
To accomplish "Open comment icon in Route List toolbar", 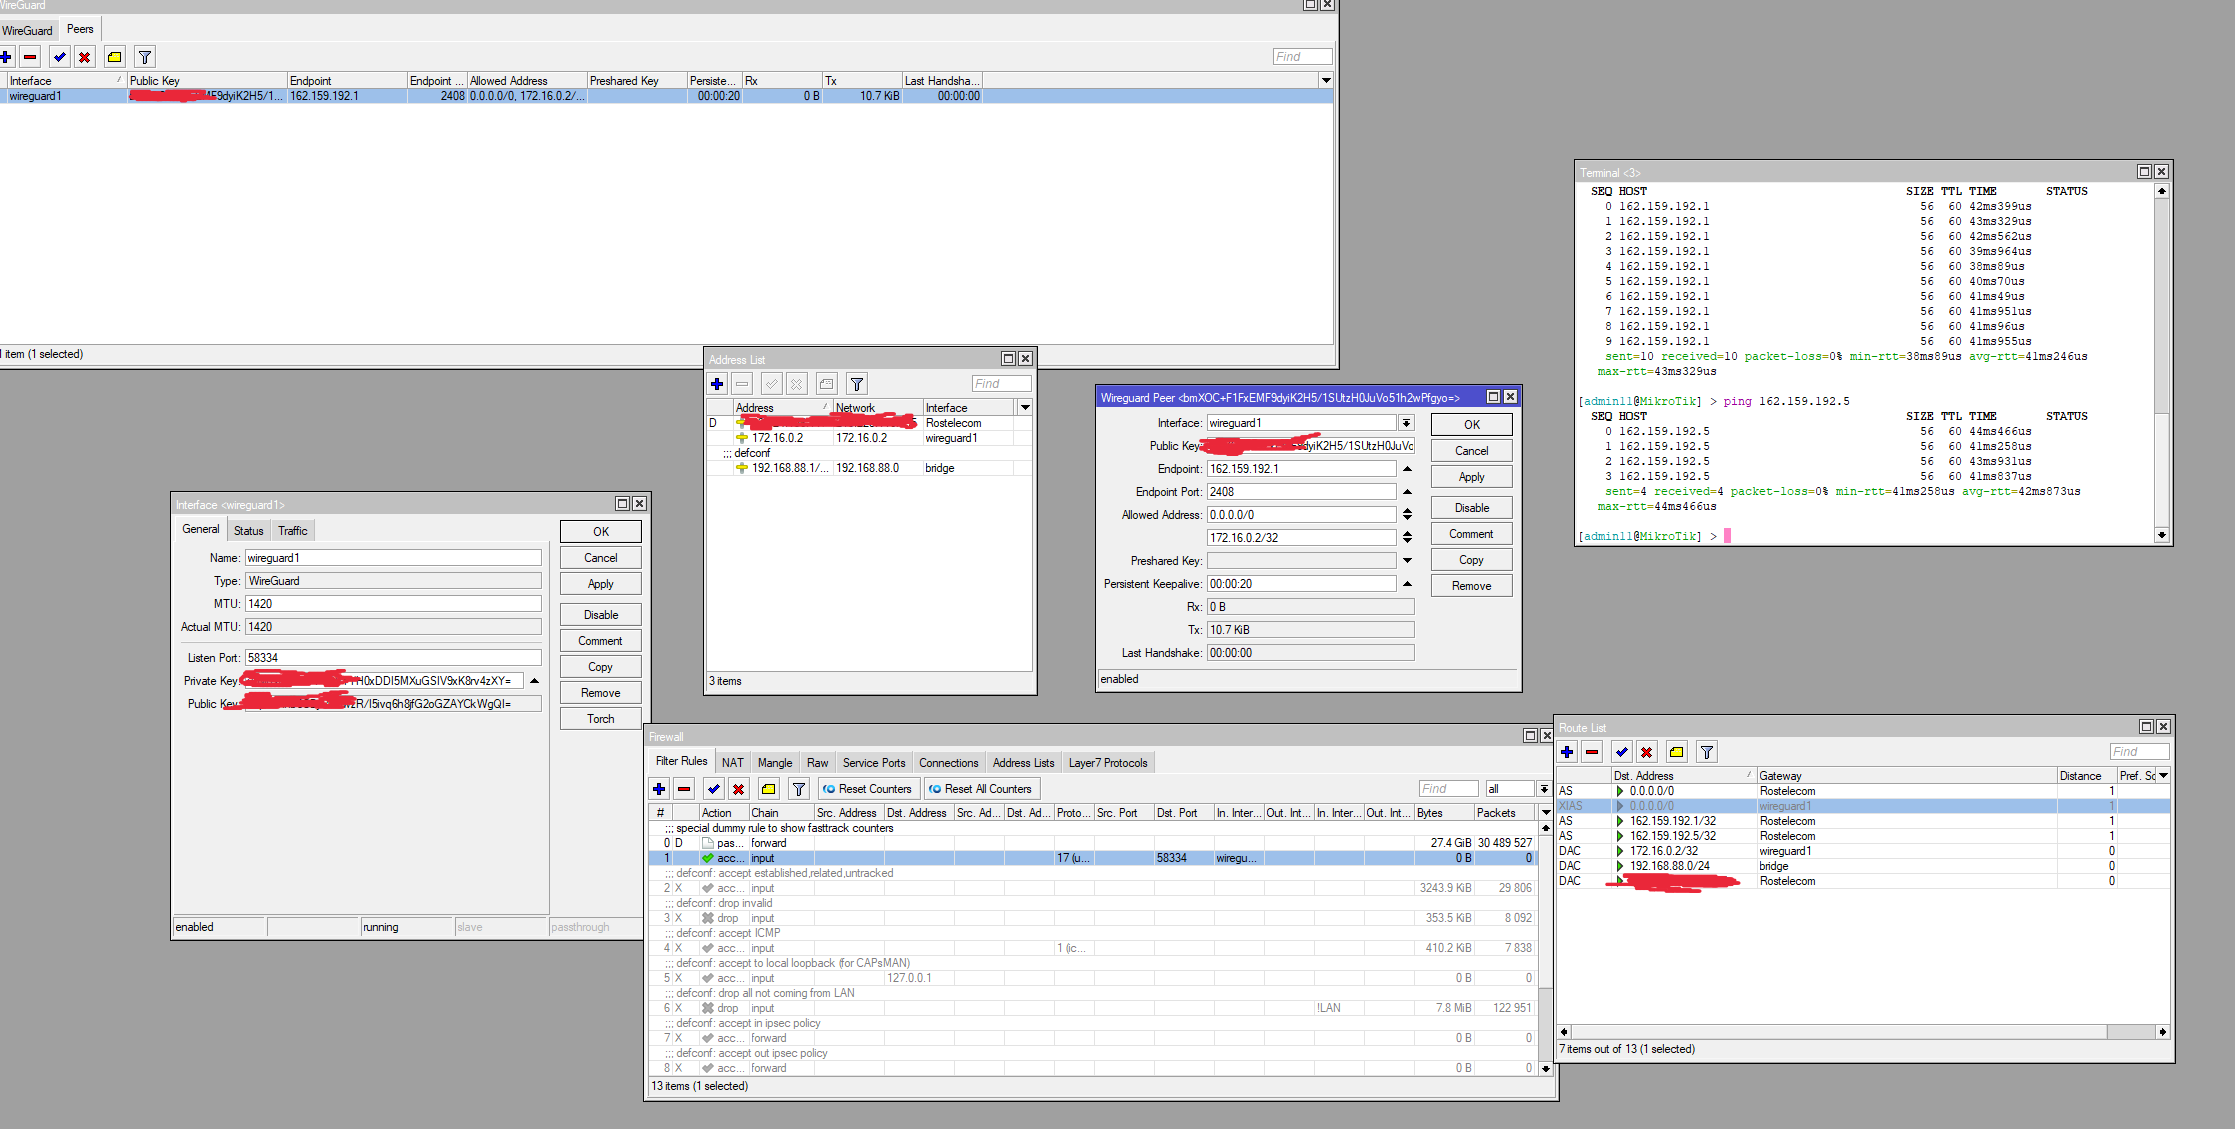I will pos(1677,752).
